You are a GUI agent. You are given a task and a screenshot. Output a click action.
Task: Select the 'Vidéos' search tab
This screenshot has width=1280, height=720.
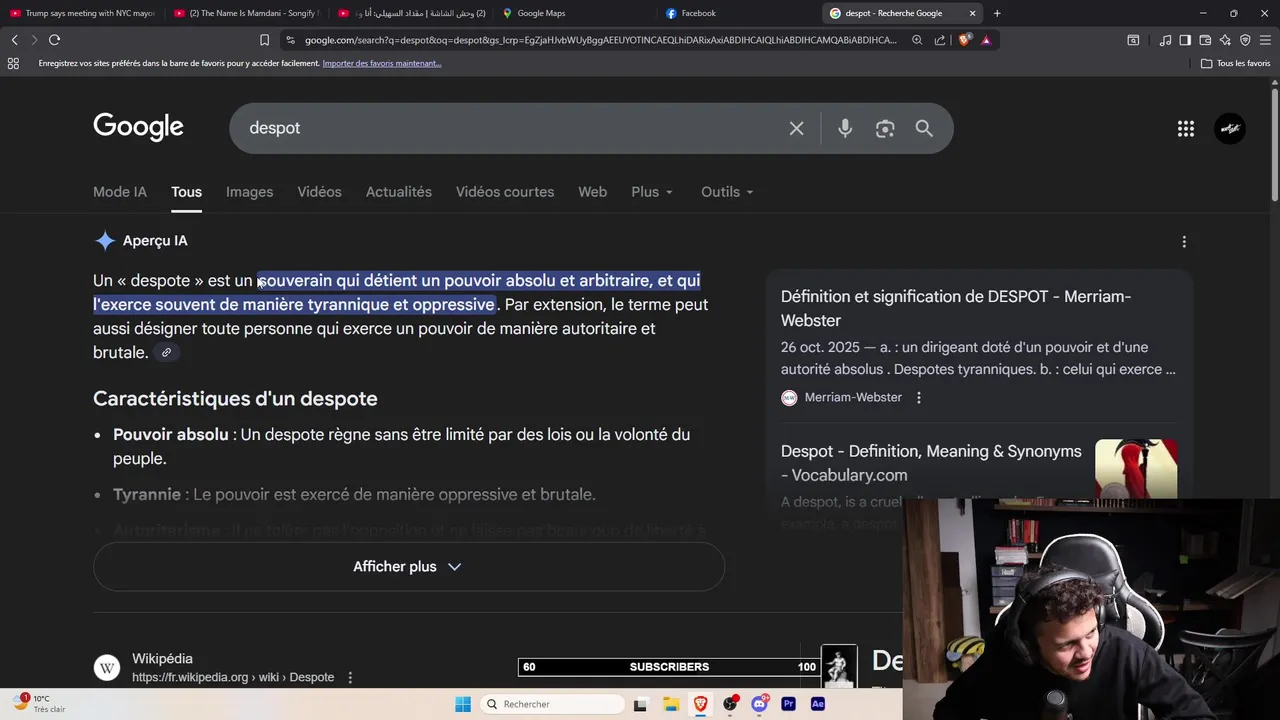[x=319, y=192]
